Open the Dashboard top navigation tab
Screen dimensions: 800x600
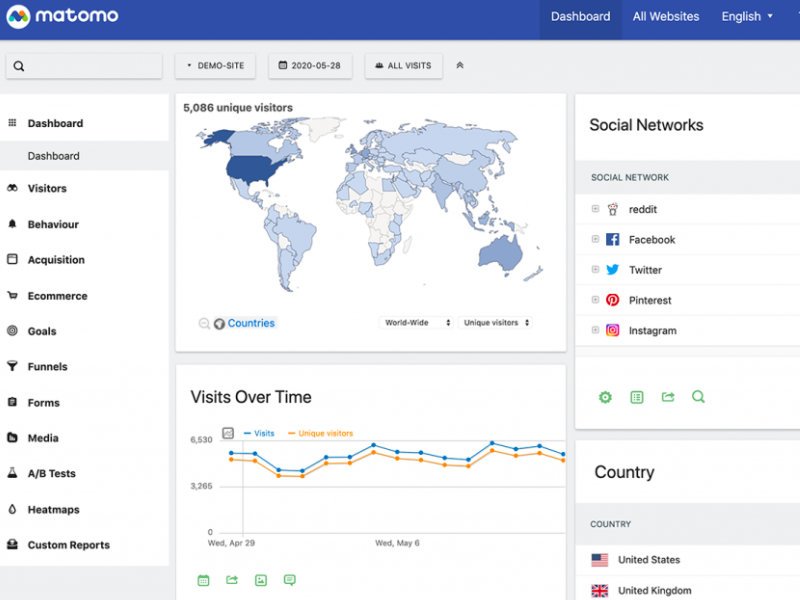coord(581,17)
